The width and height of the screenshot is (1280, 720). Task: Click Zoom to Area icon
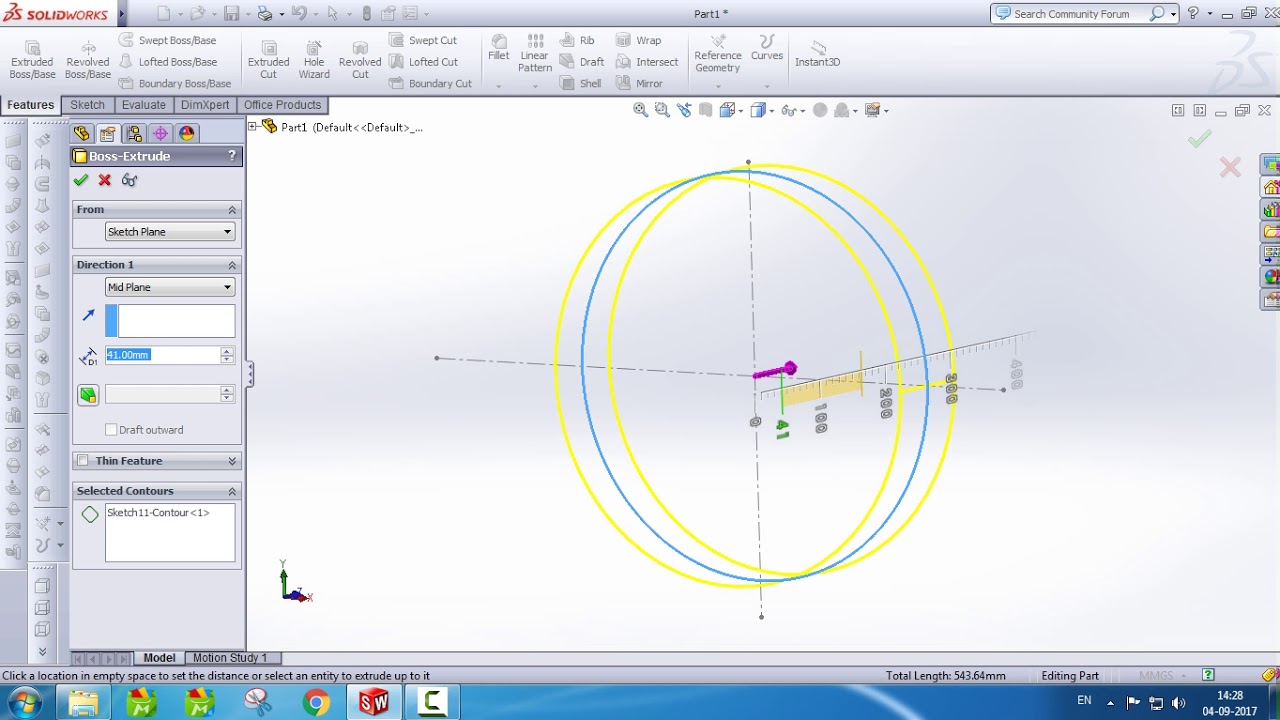coord(662,110)
